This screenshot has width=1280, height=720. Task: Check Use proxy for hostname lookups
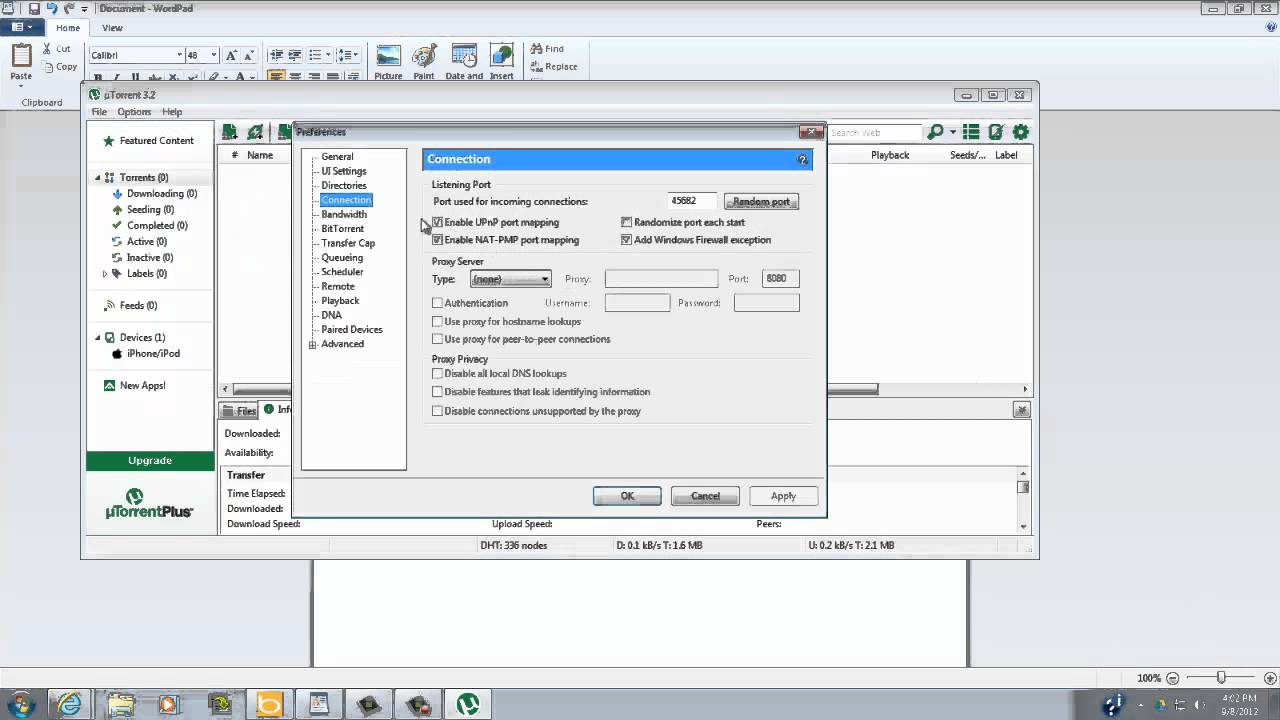438,322
